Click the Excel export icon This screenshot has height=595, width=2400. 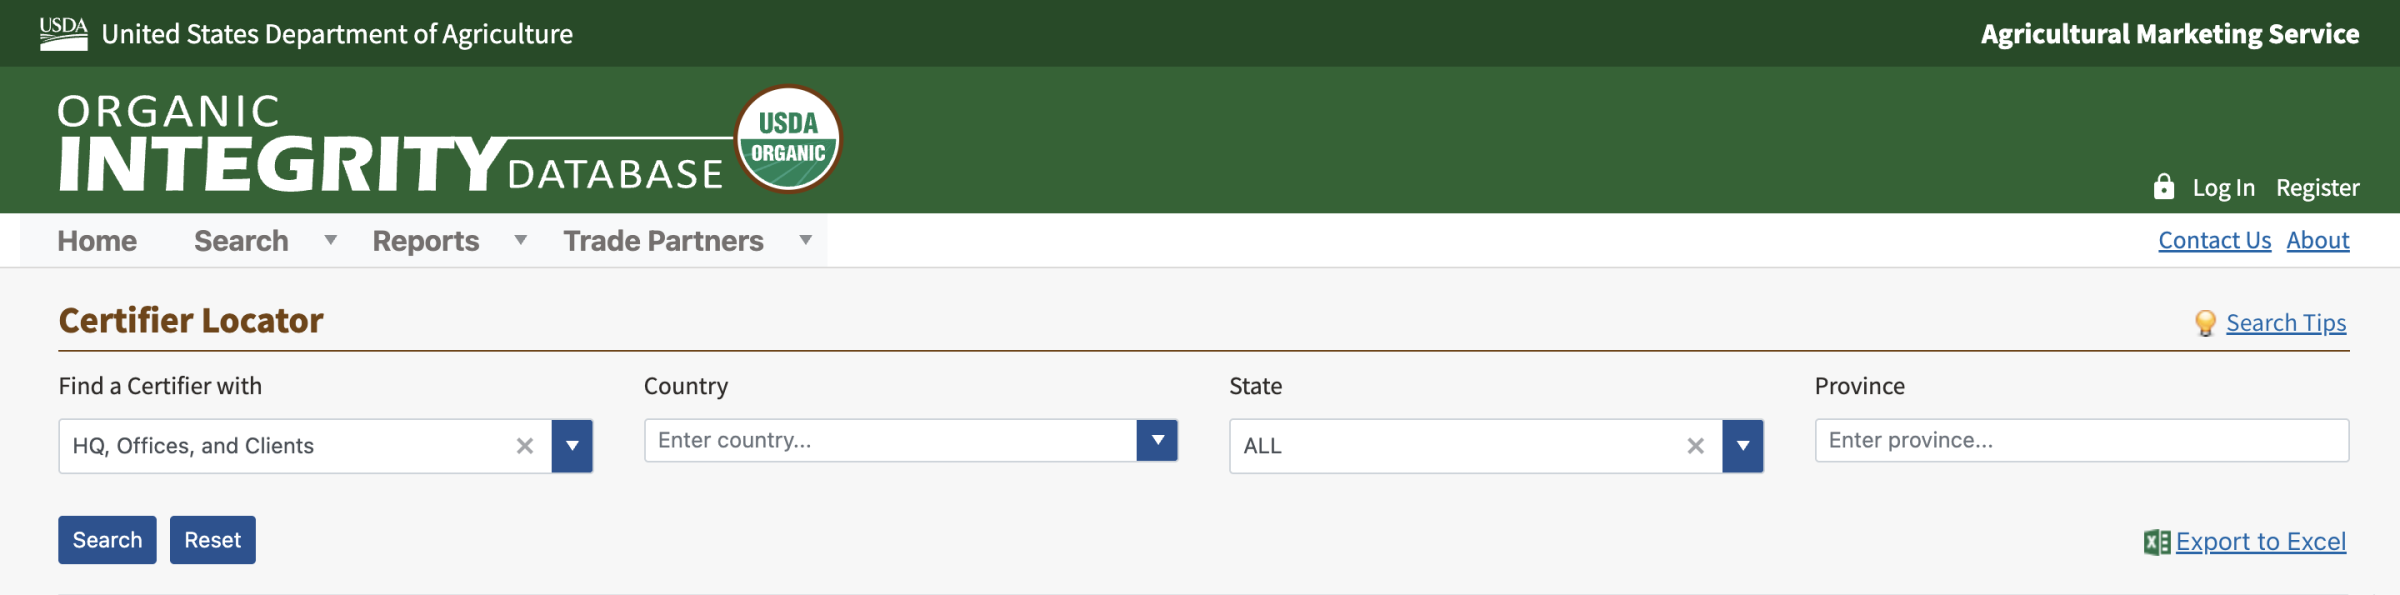coord(2156,542)
